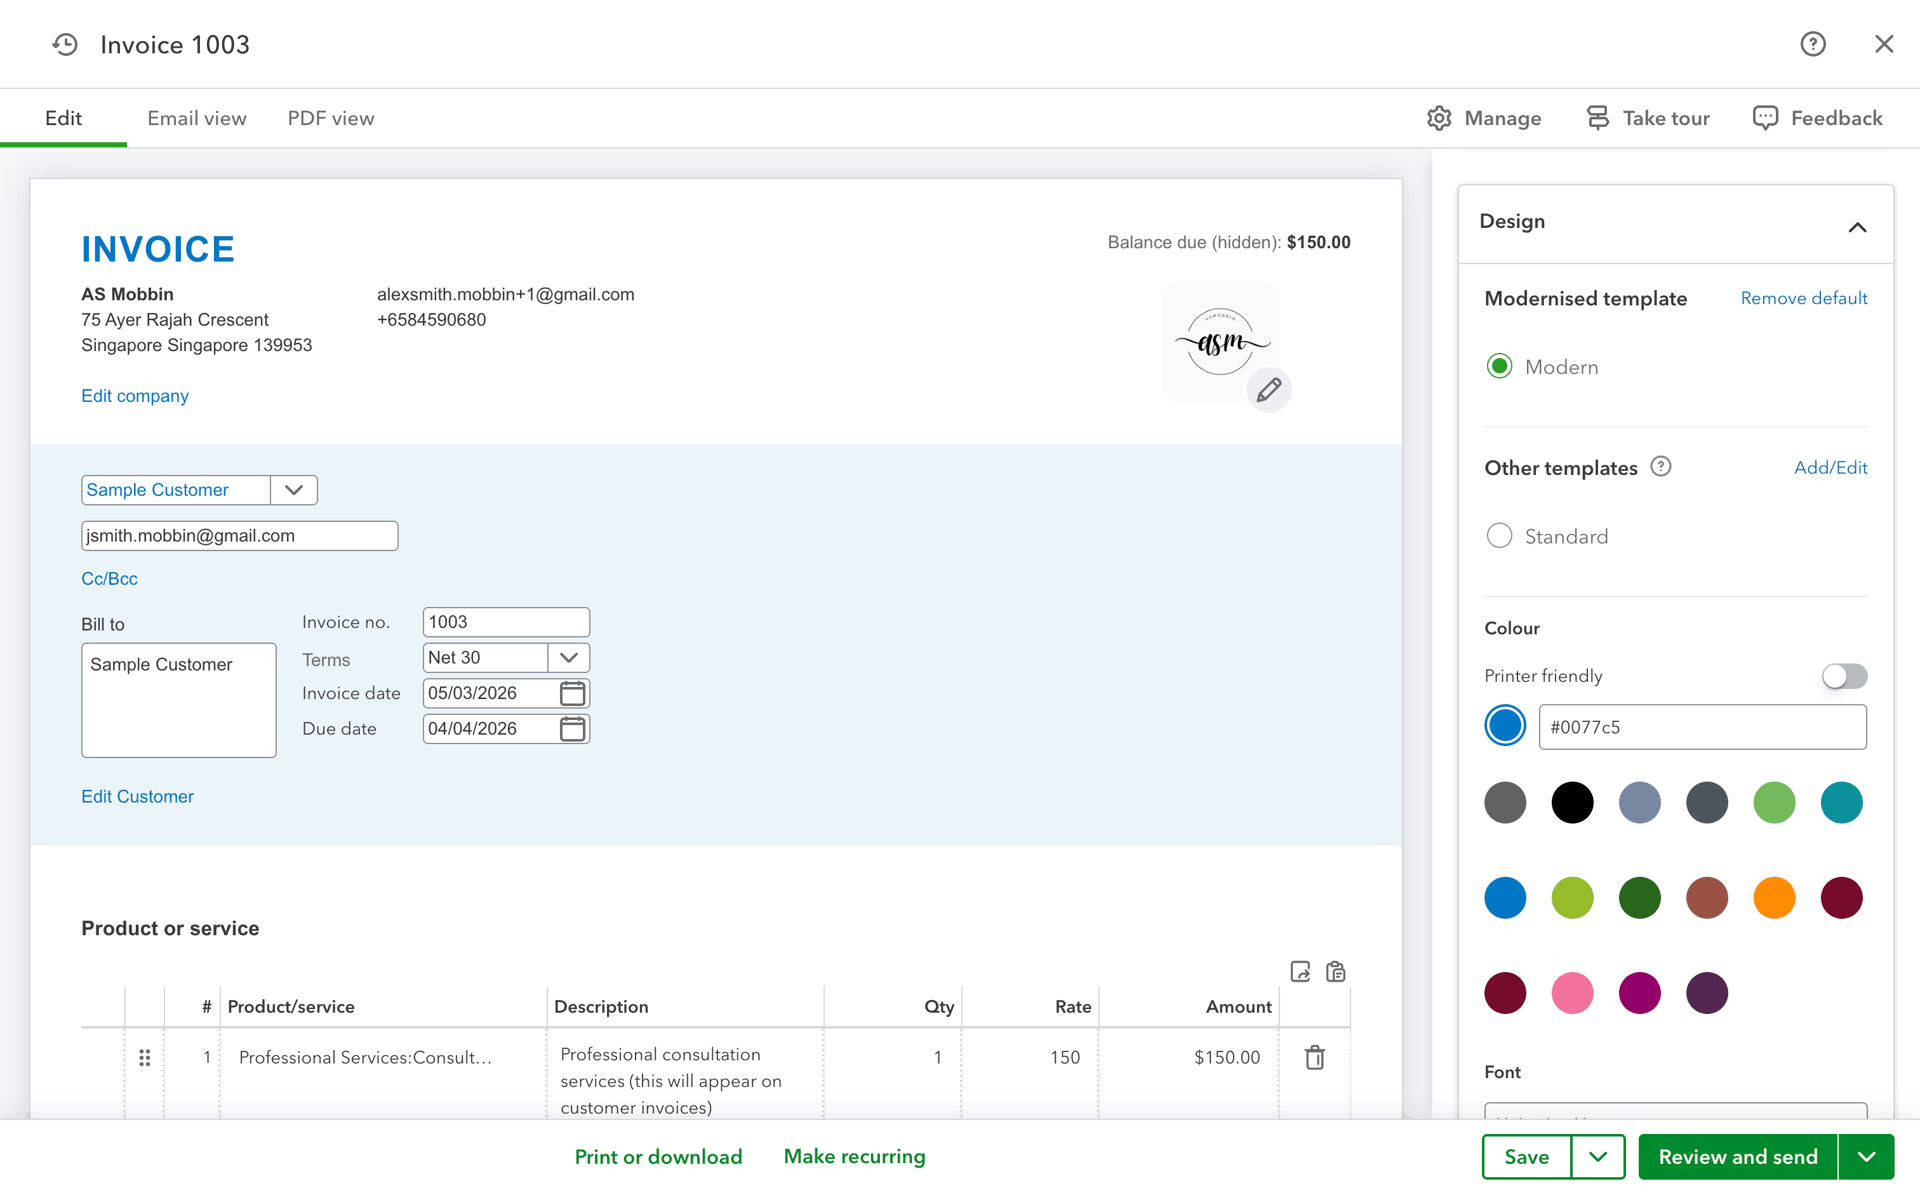Open invoice history clock icon

65,44
